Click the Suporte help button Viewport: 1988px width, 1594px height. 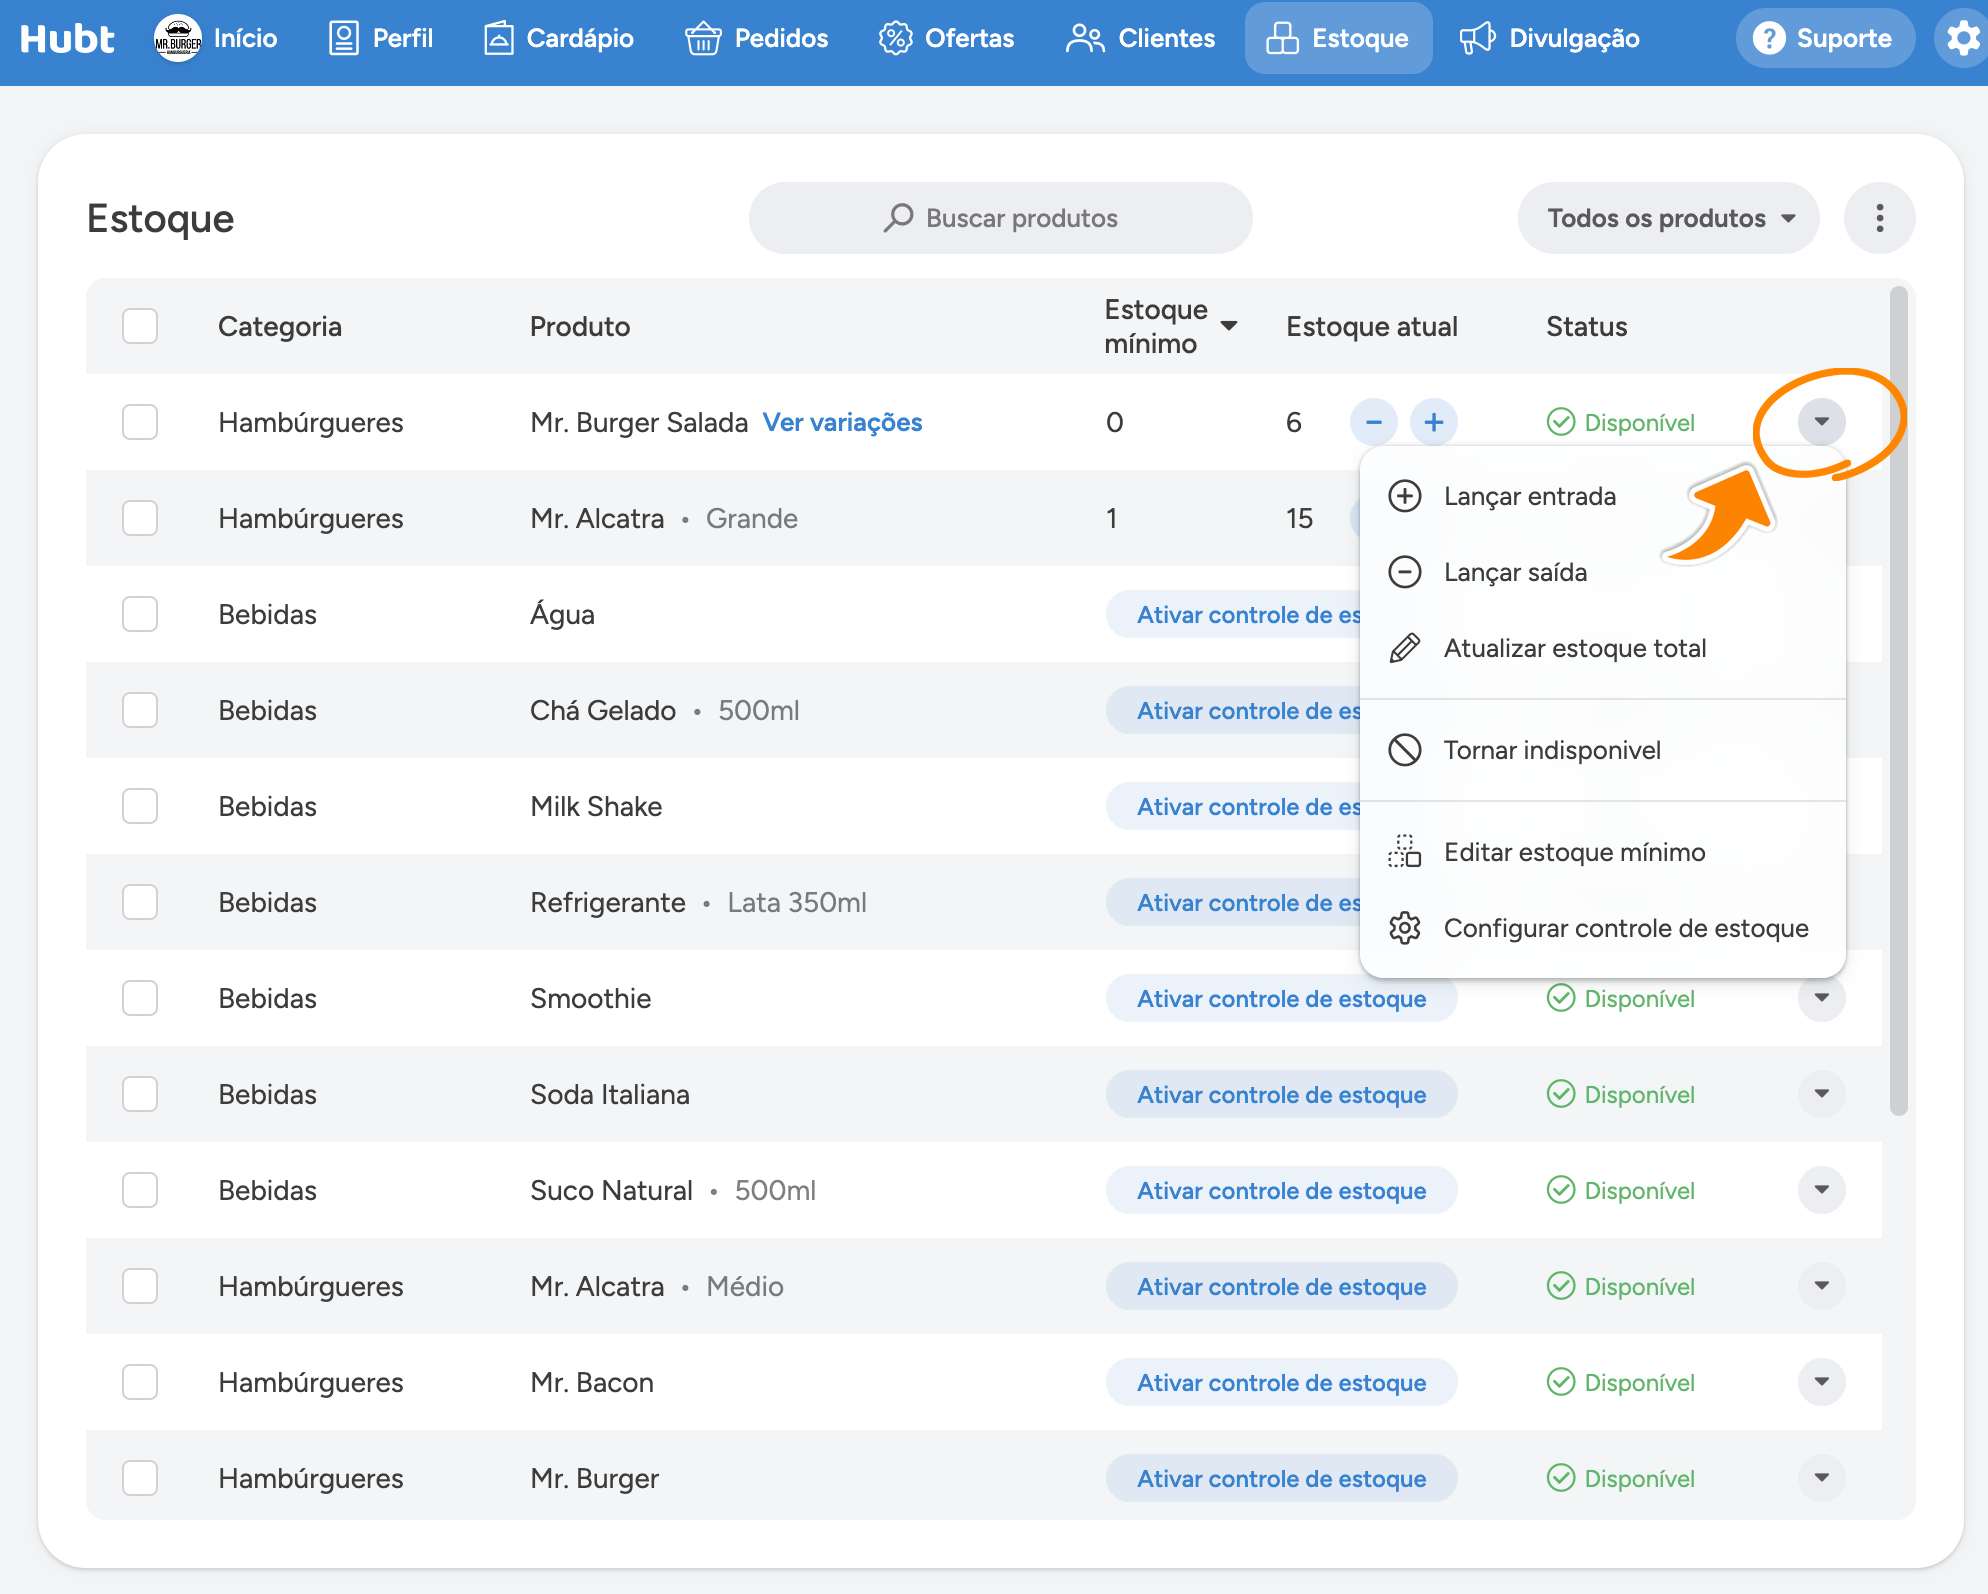1824,39
